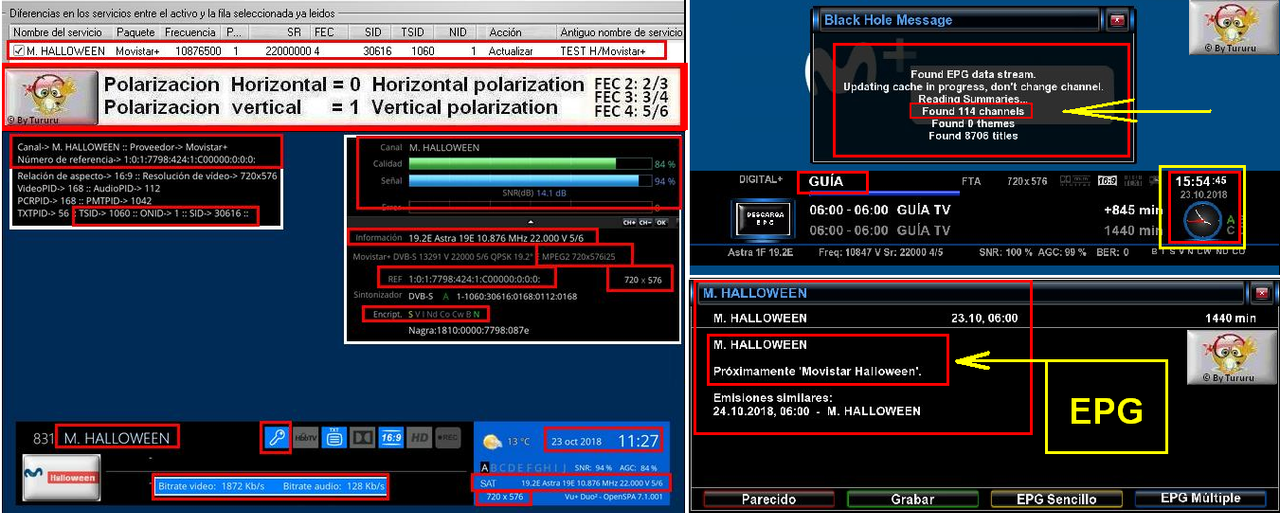1280x513 pixels.
Task: Click the 'Nombre del servicio' column header
Action: (x=61, y=32)
